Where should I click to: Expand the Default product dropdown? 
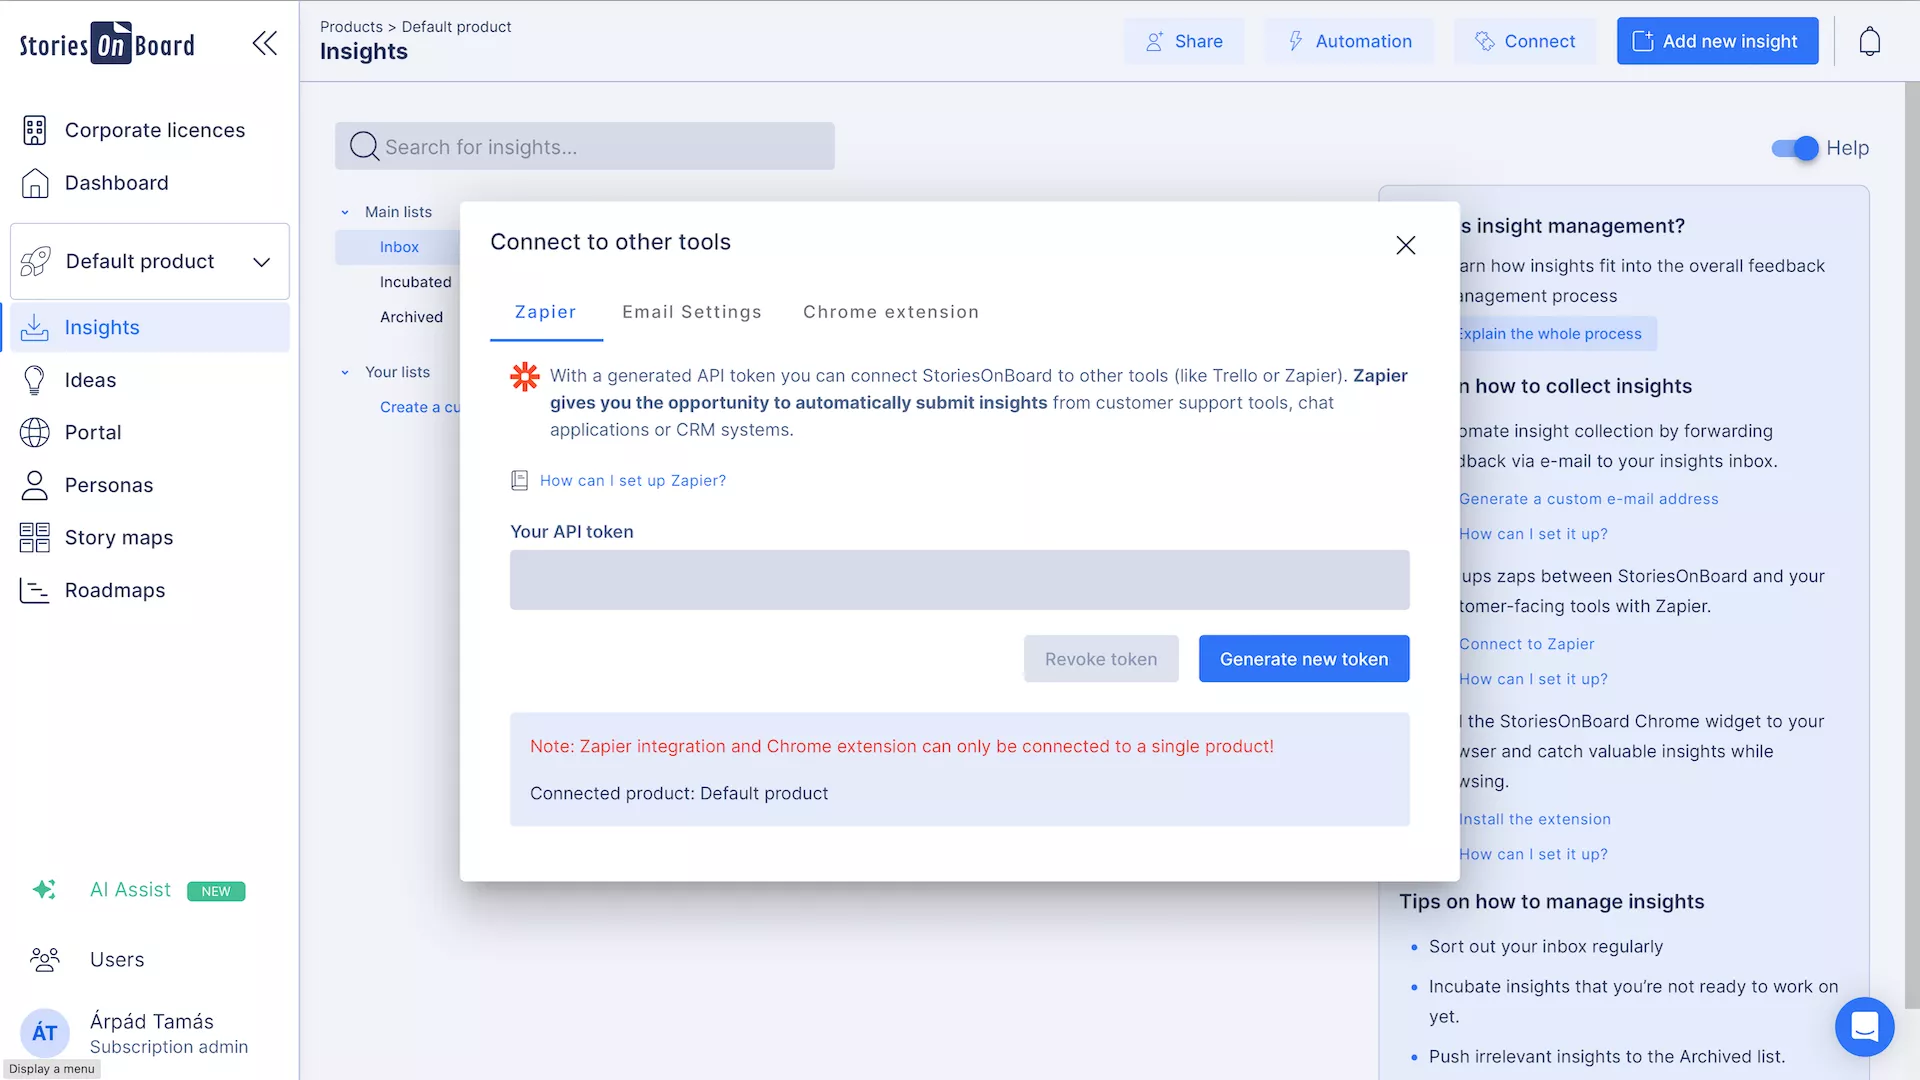(261, 262)
